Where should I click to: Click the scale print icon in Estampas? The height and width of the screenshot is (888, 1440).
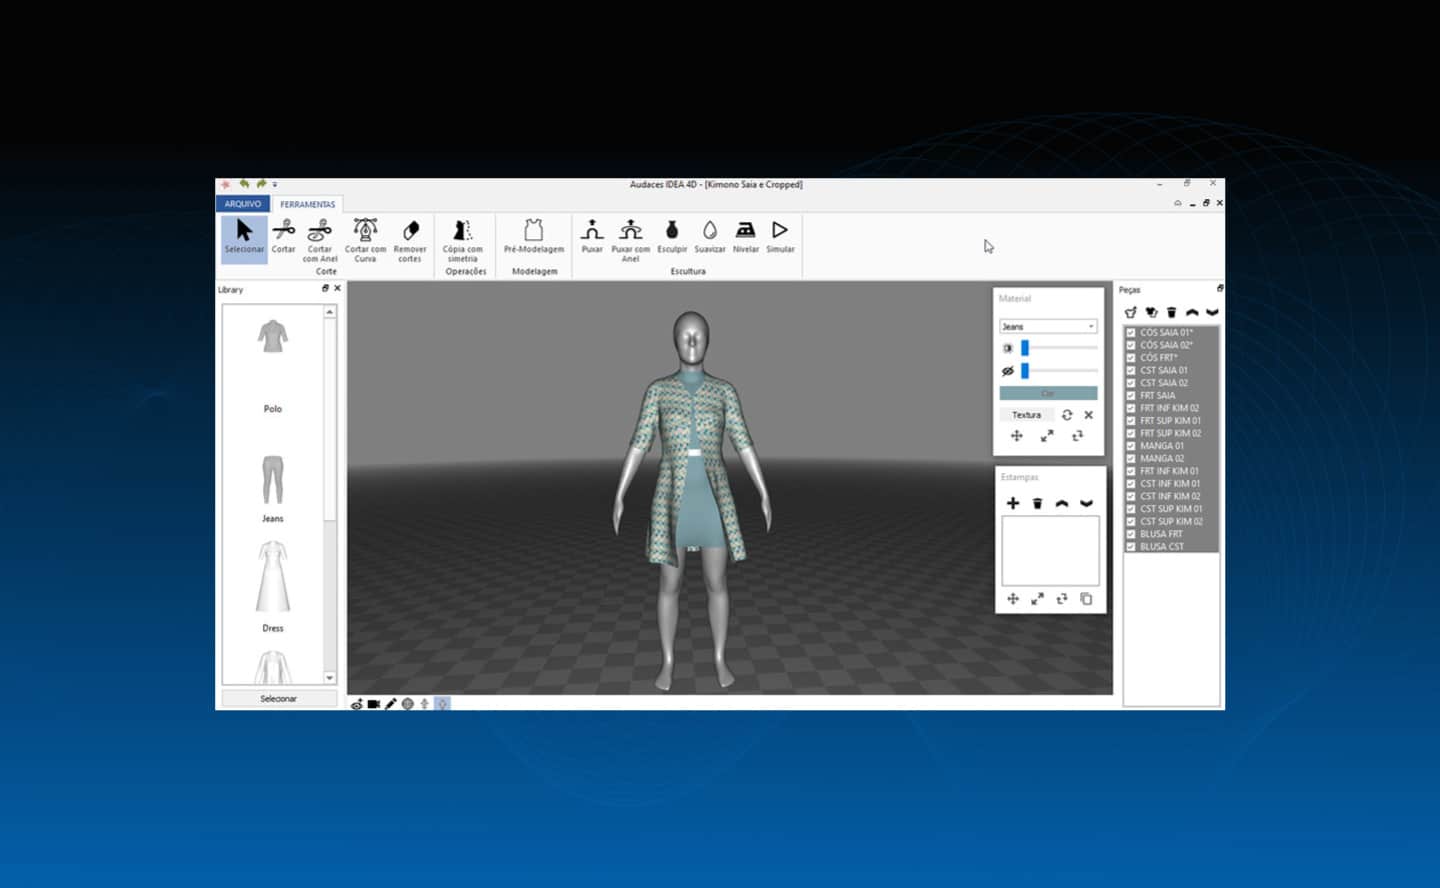click(x=1037, y=599)
